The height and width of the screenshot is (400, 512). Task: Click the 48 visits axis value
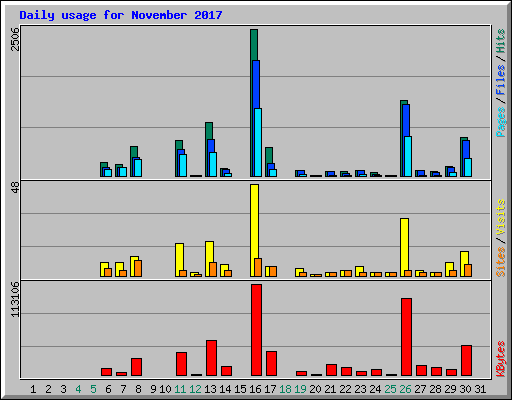(x=15, y=187)
